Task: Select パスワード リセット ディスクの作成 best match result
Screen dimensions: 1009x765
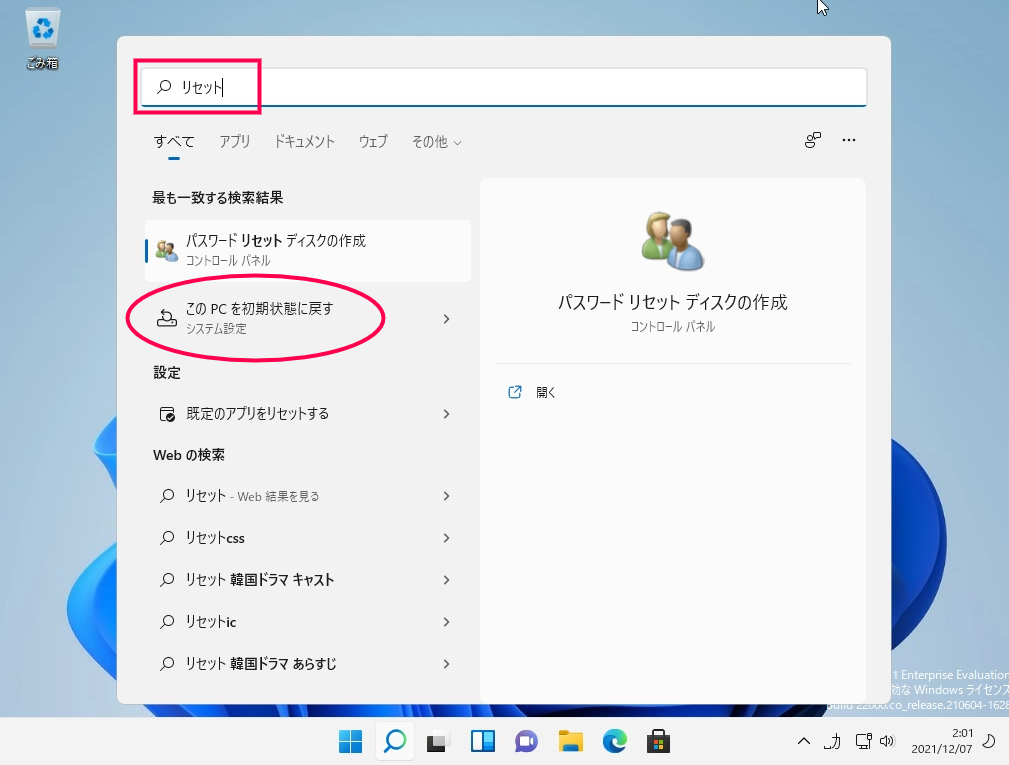Action: (308, 250)
